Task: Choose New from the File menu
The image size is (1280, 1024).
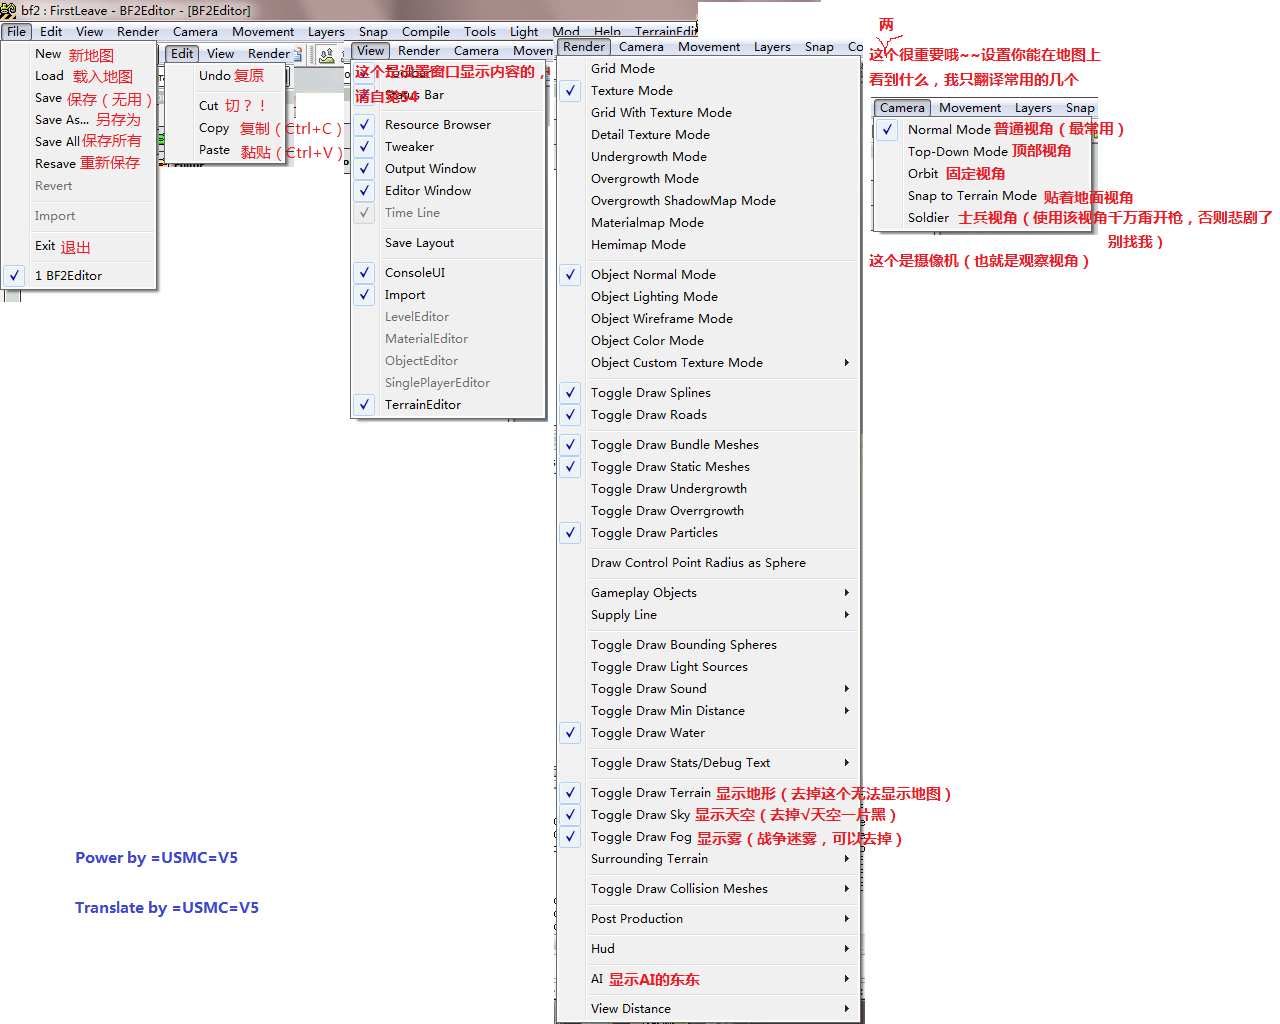Action: click(79, 54)
